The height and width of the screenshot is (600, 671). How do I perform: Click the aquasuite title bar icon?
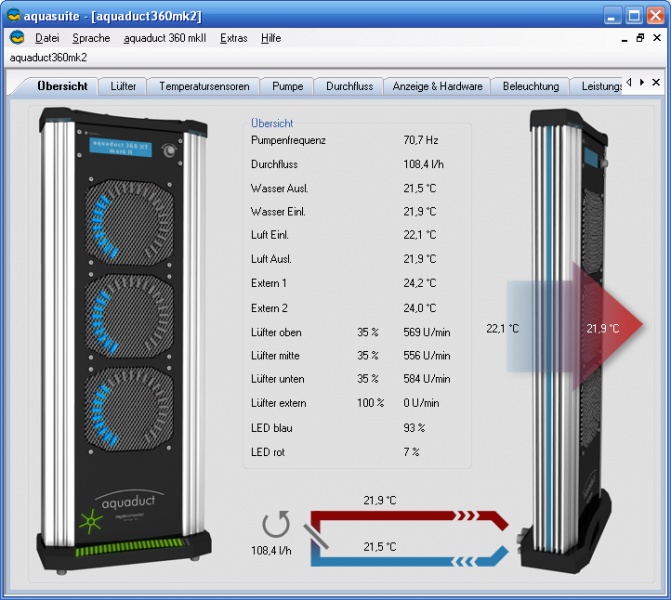[14, 15]
